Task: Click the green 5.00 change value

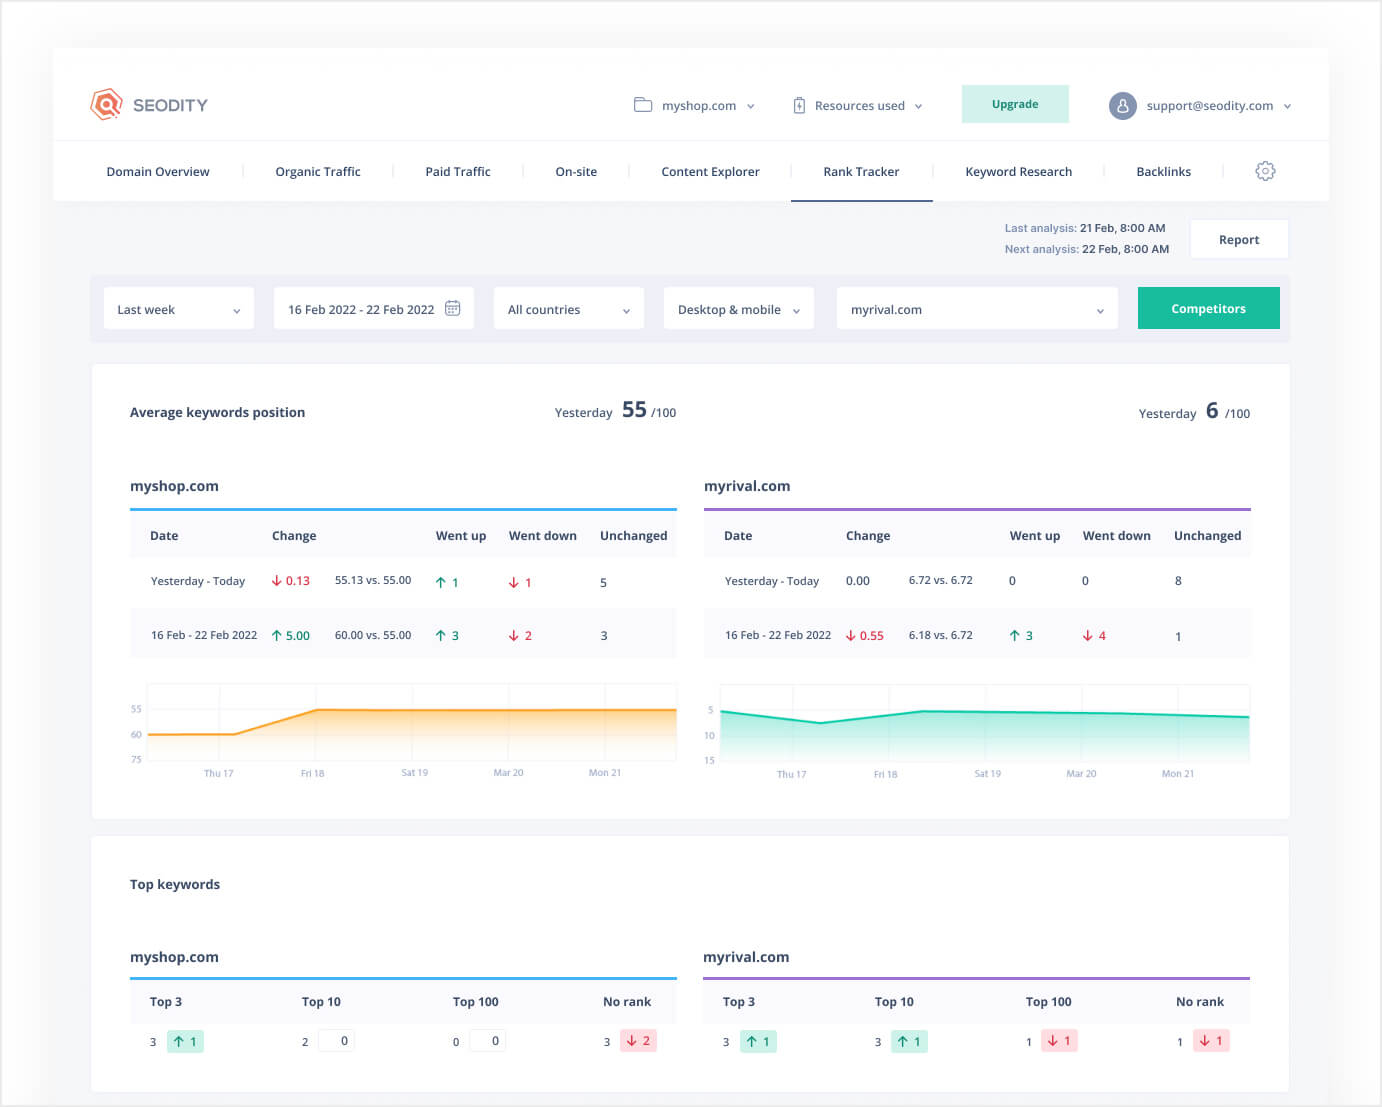Action: [291, 635]
